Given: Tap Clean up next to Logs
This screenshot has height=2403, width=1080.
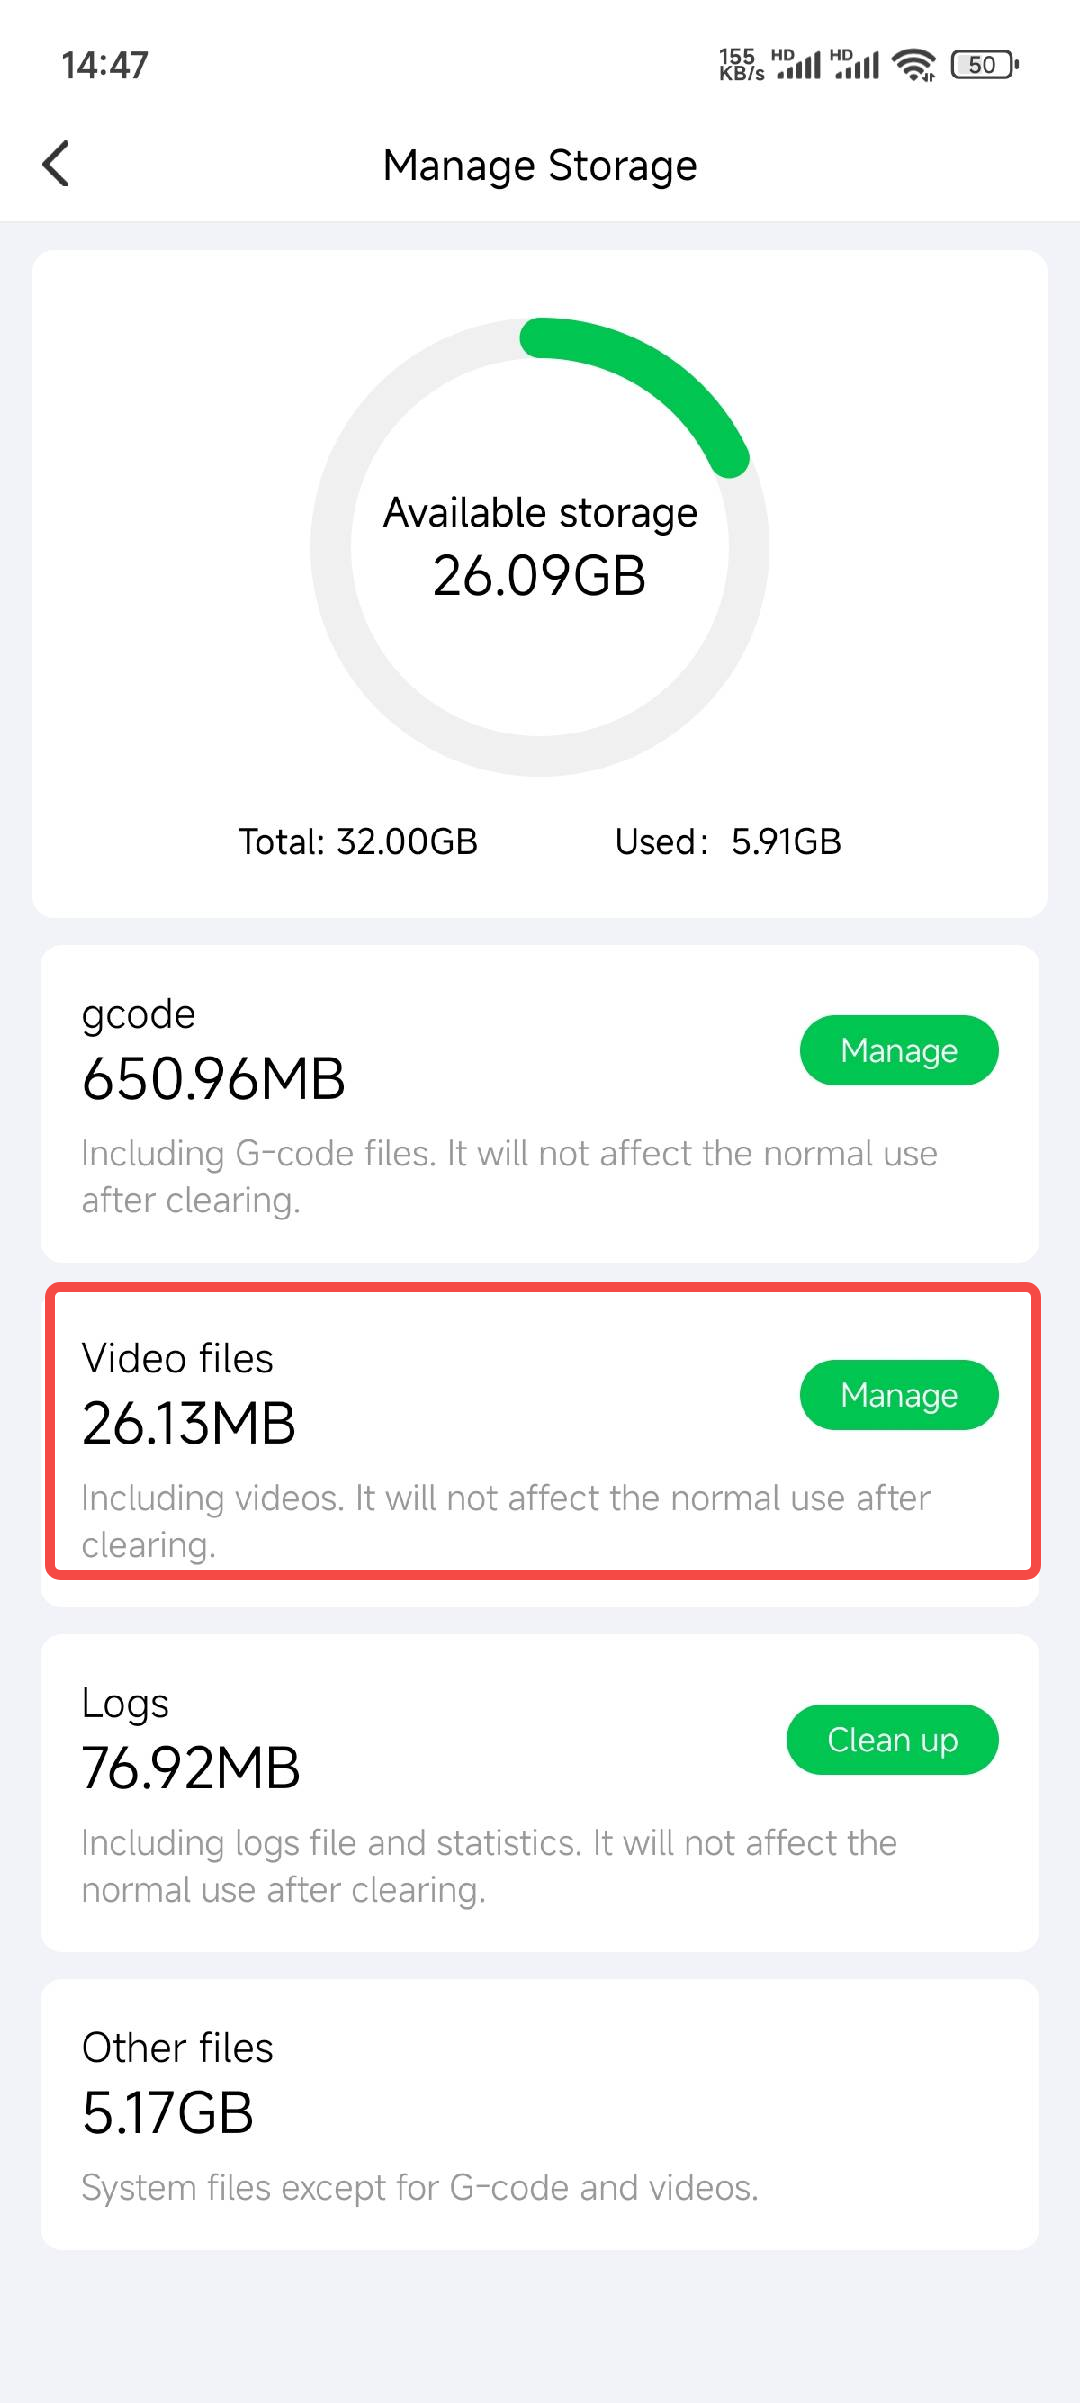Looking at the screenshot, I should click(x=893, y=1739).
